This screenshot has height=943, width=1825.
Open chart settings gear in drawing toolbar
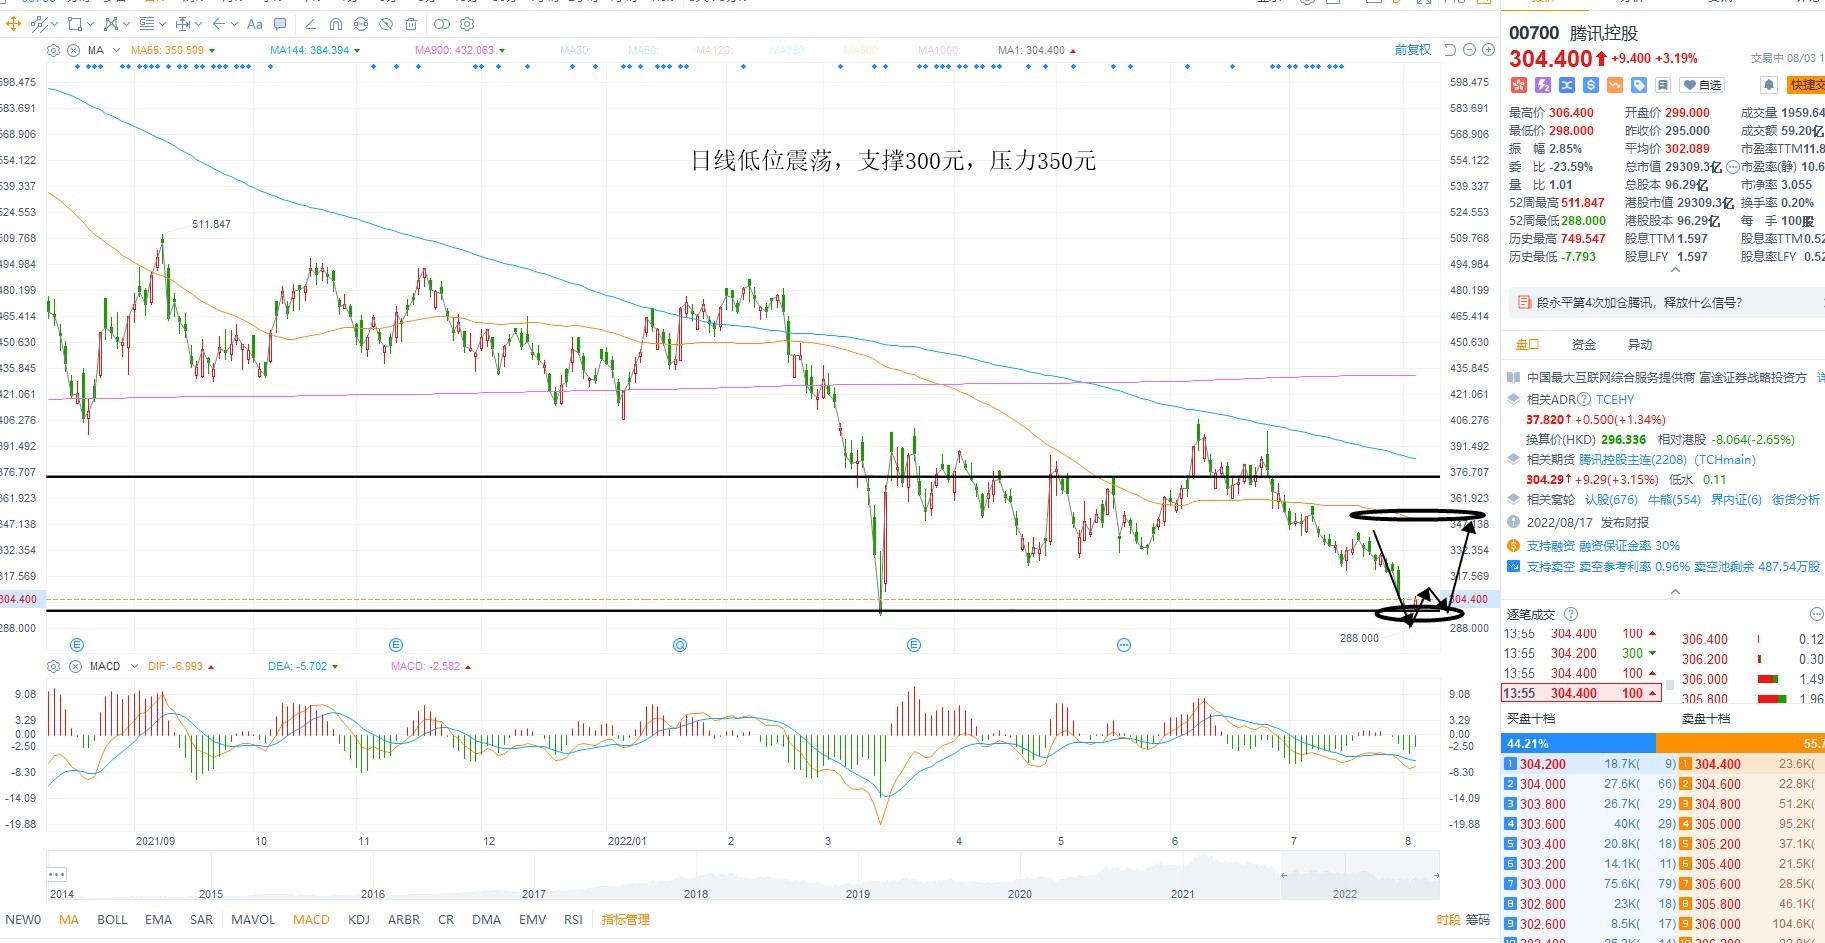click(x=467, y=23)
